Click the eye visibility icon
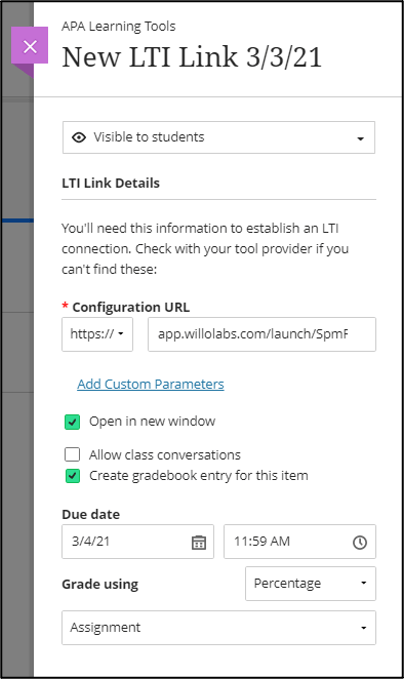Viewport: 404px width, 680px height. [x=78, y=137]
